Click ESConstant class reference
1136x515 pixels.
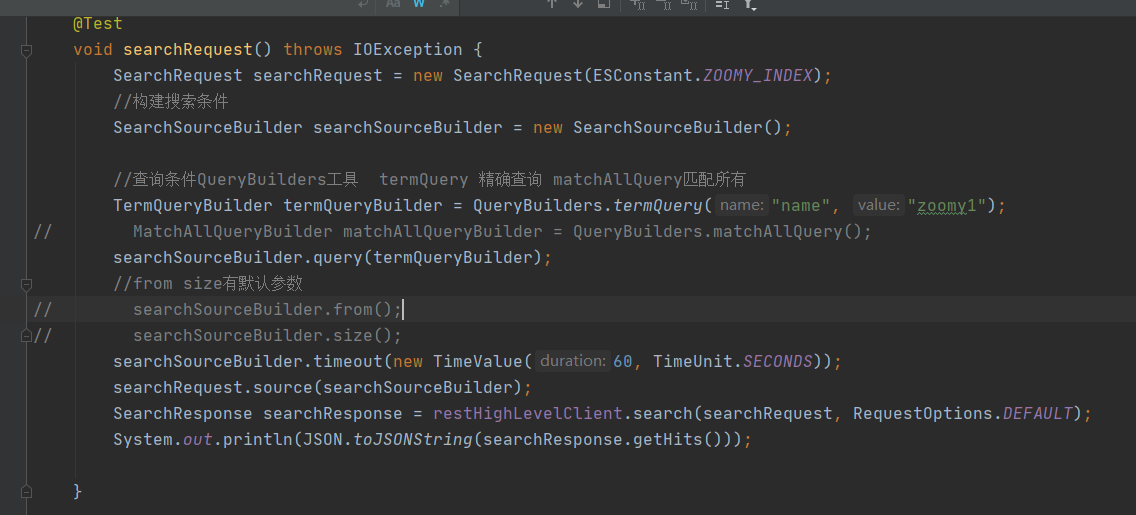pos(643,75)
